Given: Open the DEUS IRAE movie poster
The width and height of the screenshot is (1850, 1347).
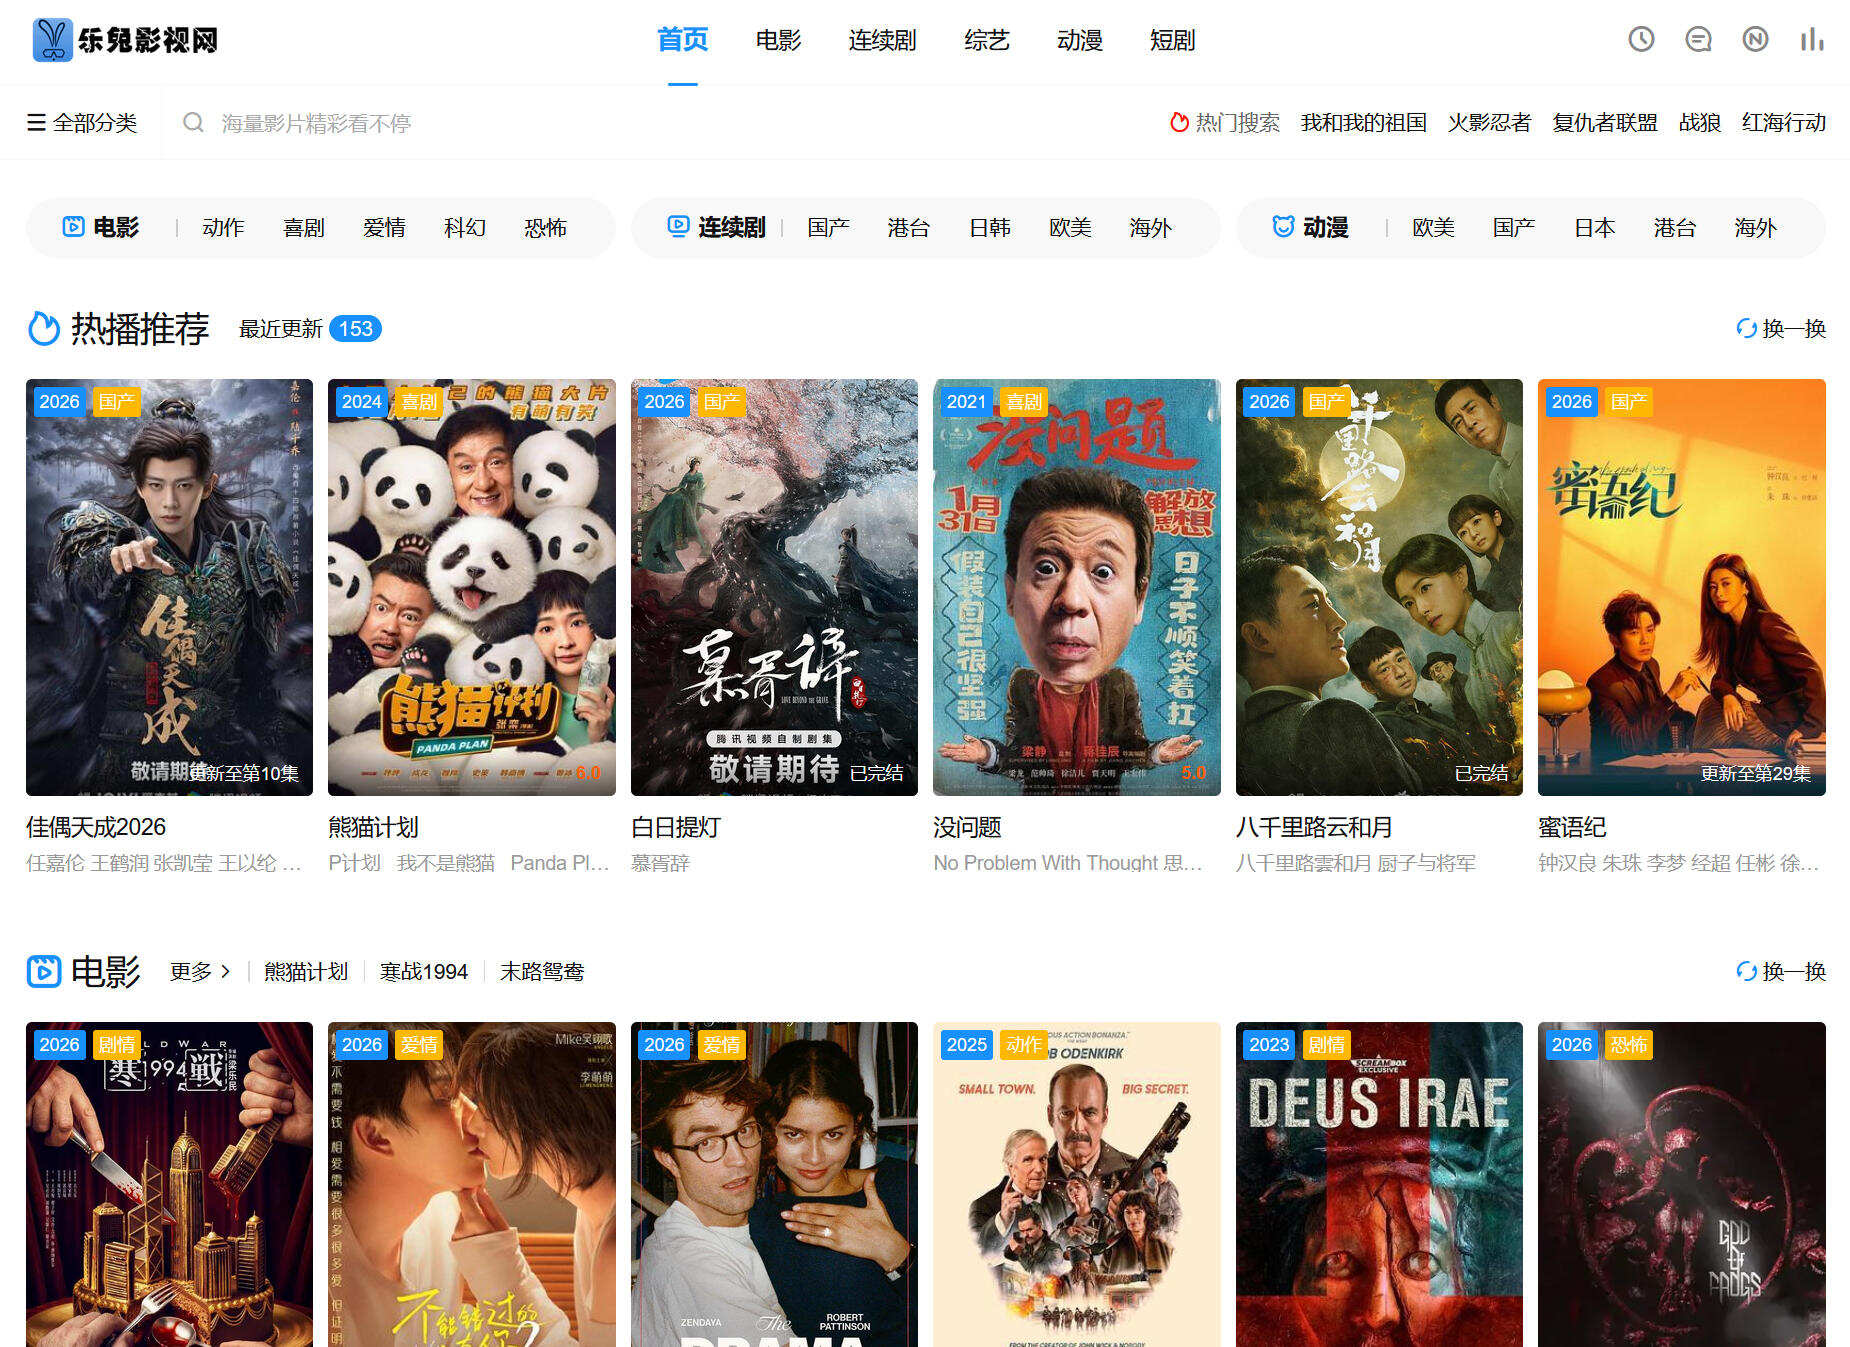Looking at the screenshot, I should point(1379,1184).
